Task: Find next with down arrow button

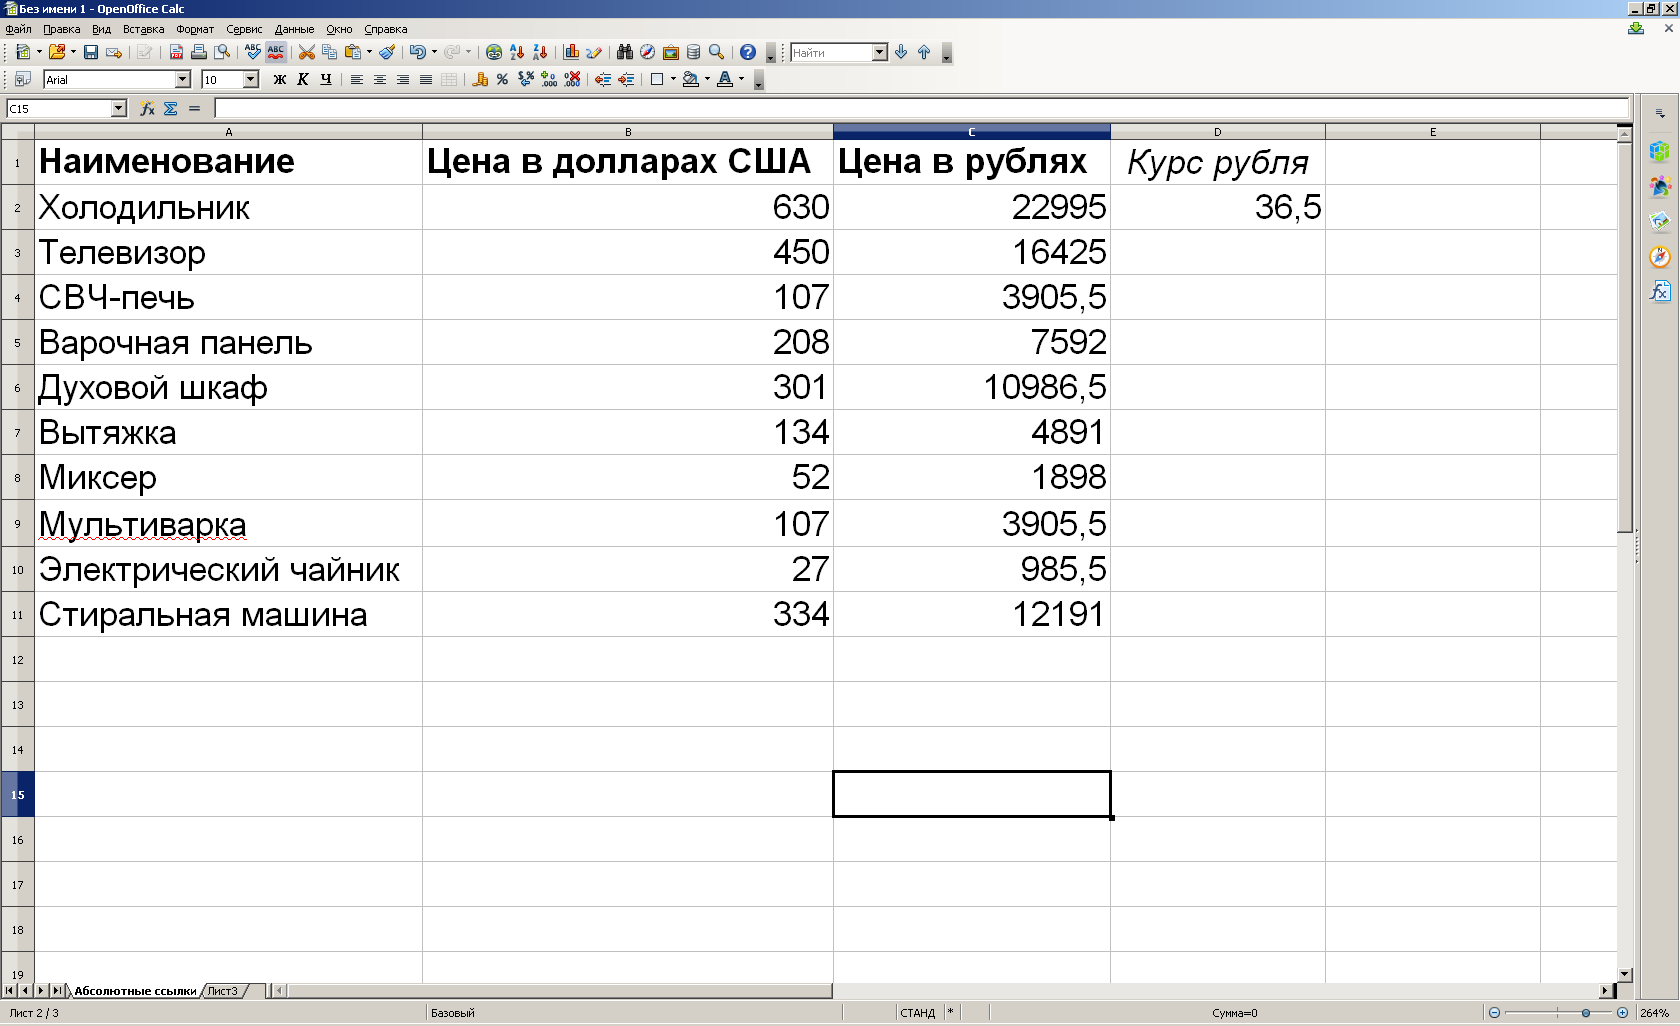Action: coord(901,52)
